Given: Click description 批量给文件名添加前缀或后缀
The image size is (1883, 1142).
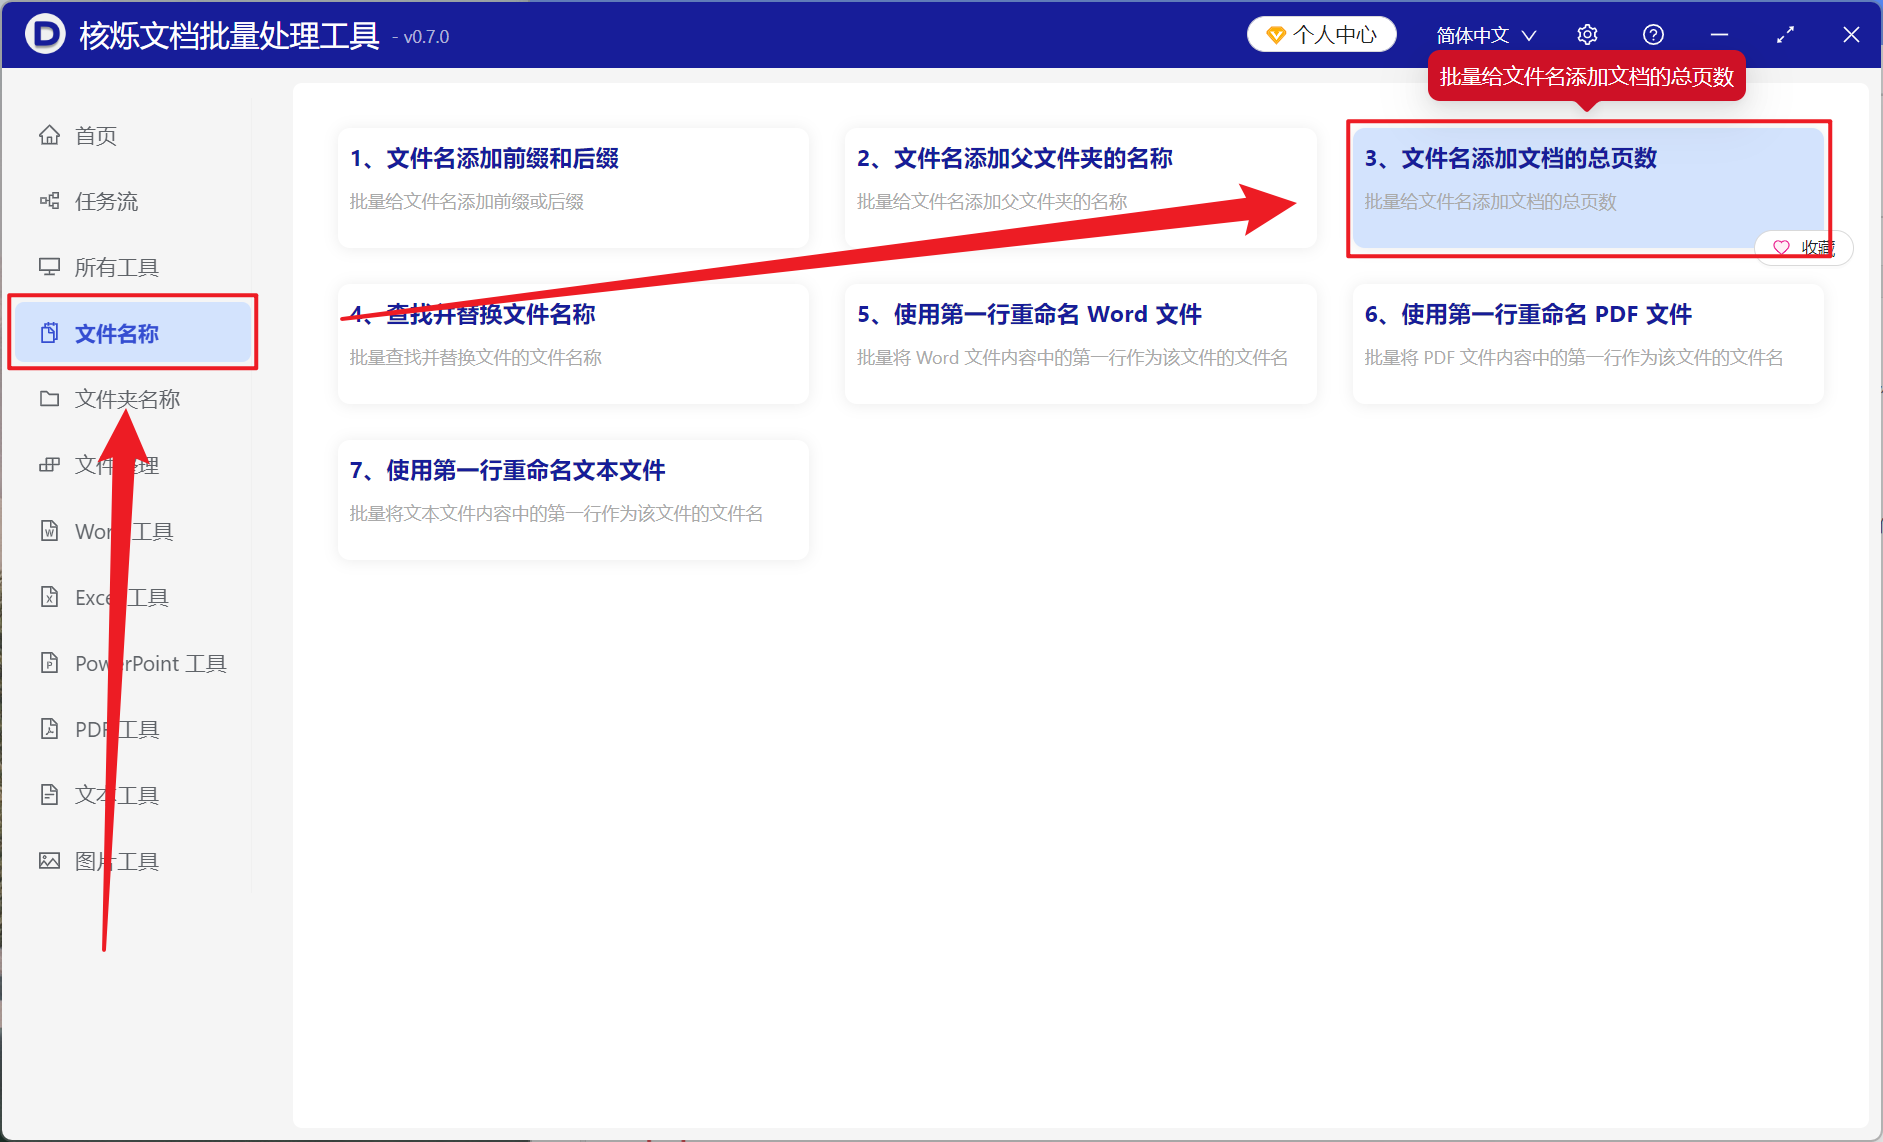Looking at the screenshot, I should click(x=467, y=201).
